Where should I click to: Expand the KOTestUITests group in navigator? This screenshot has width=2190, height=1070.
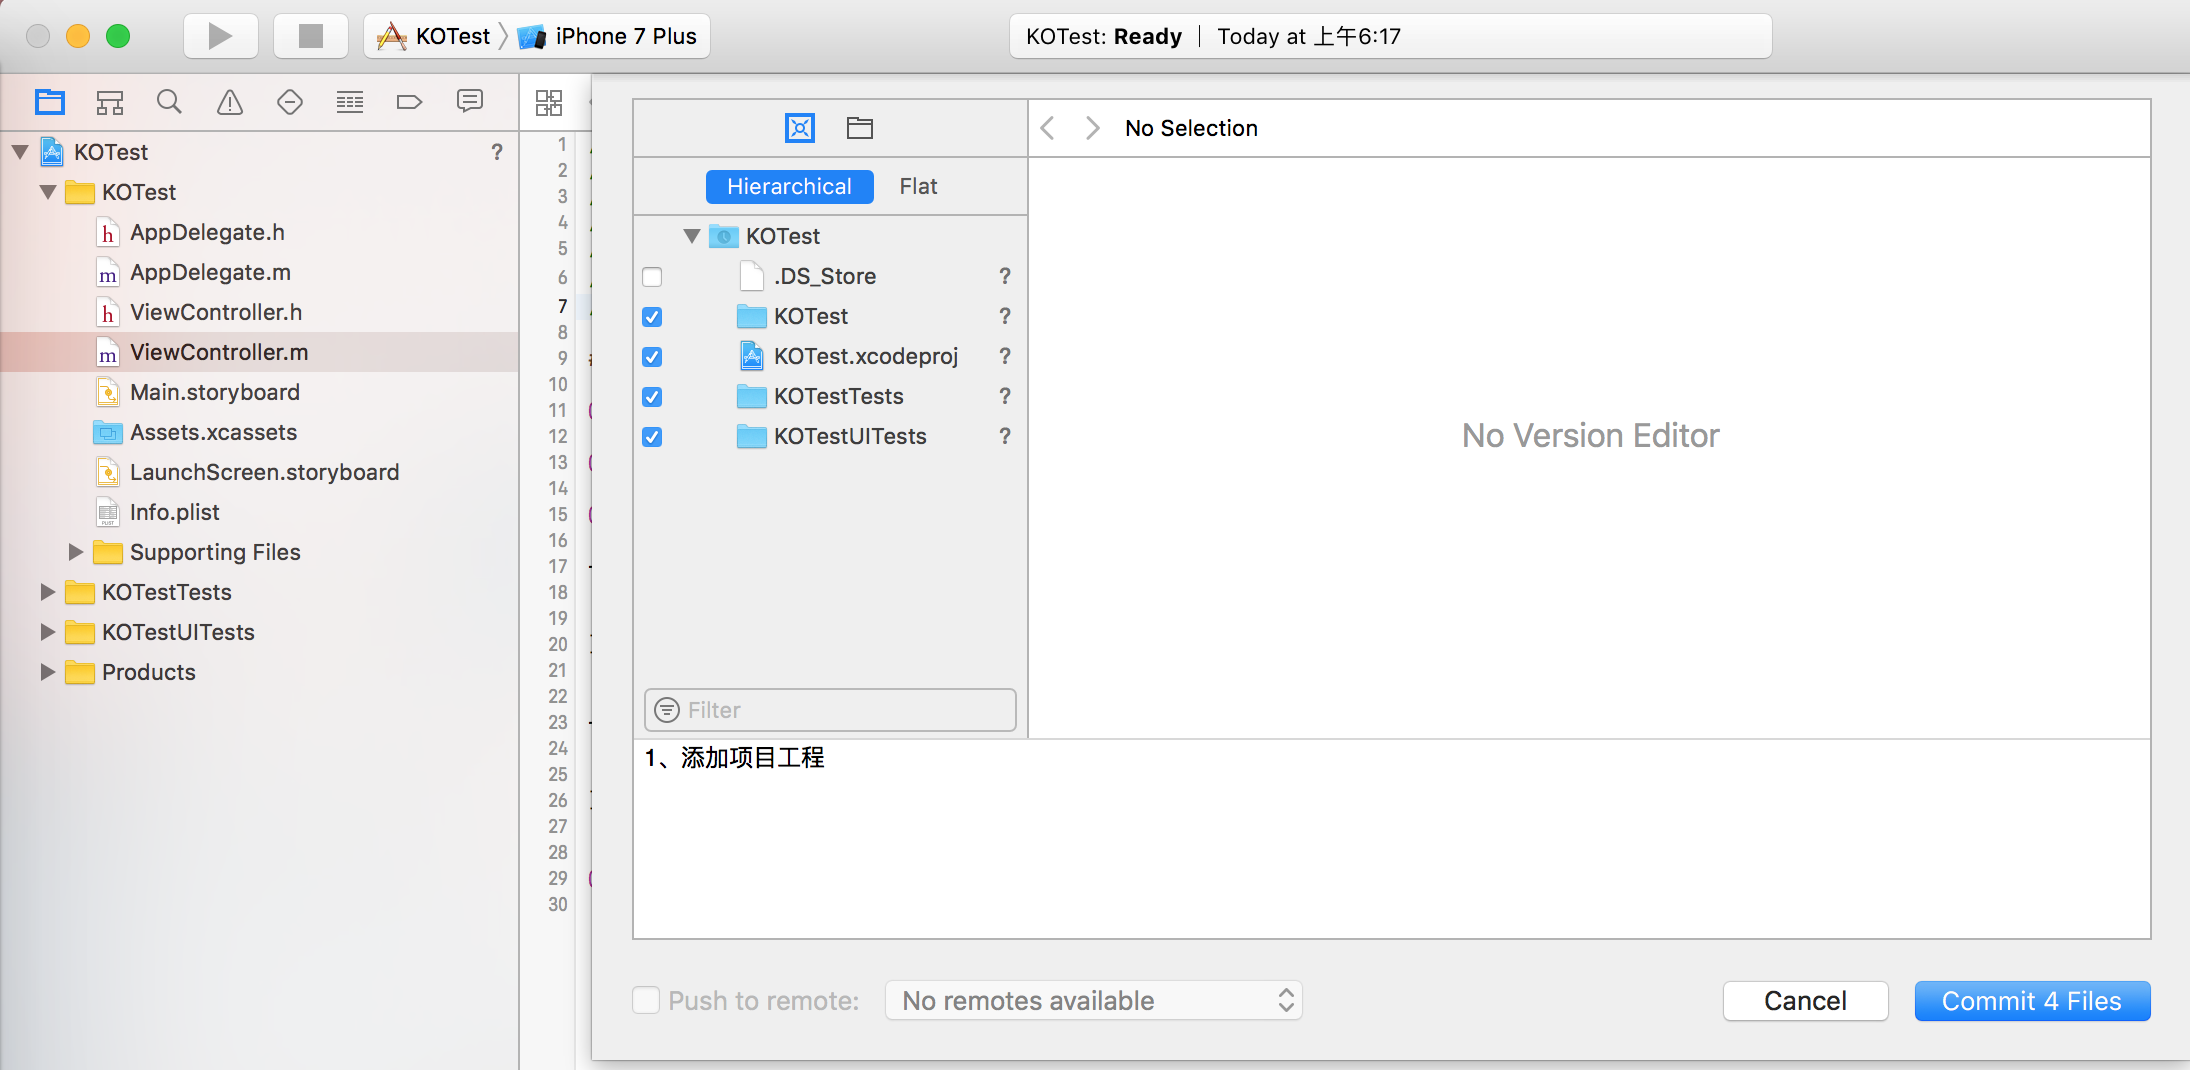(47, 632)
